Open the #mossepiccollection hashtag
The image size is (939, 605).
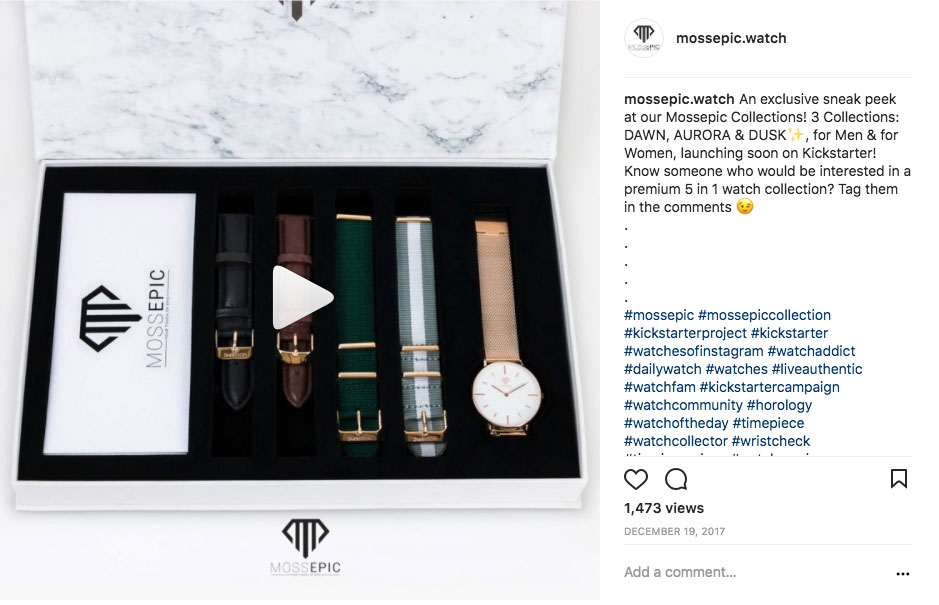click(764, 315)
